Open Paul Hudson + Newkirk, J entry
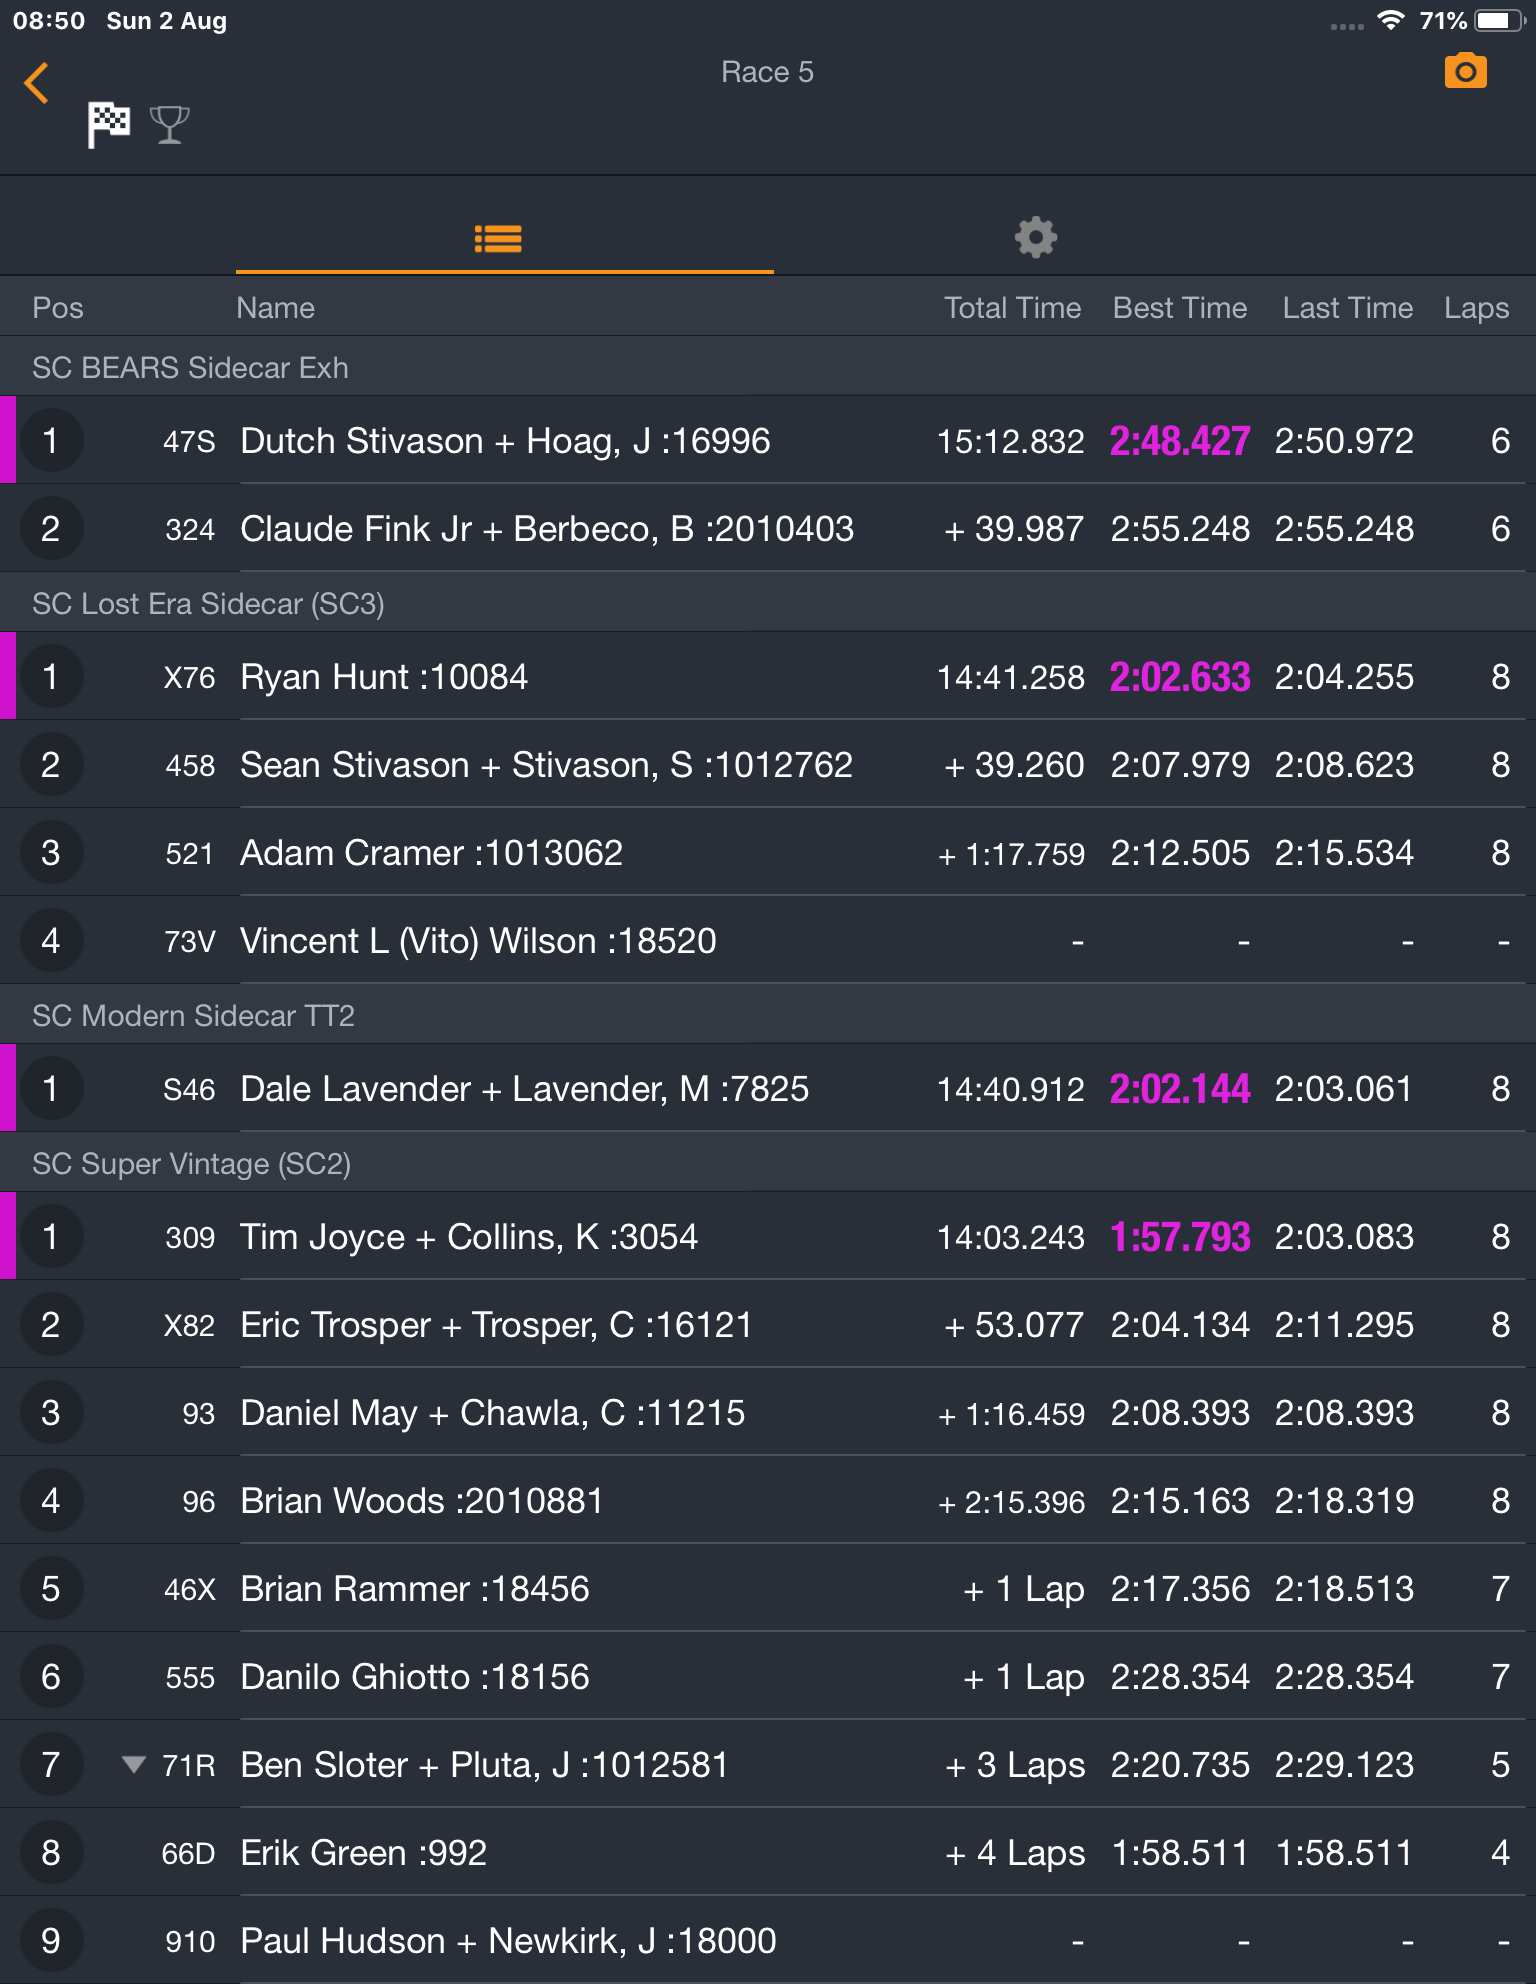Viewport: 1536px width, 1984px height. point(768,1940)
